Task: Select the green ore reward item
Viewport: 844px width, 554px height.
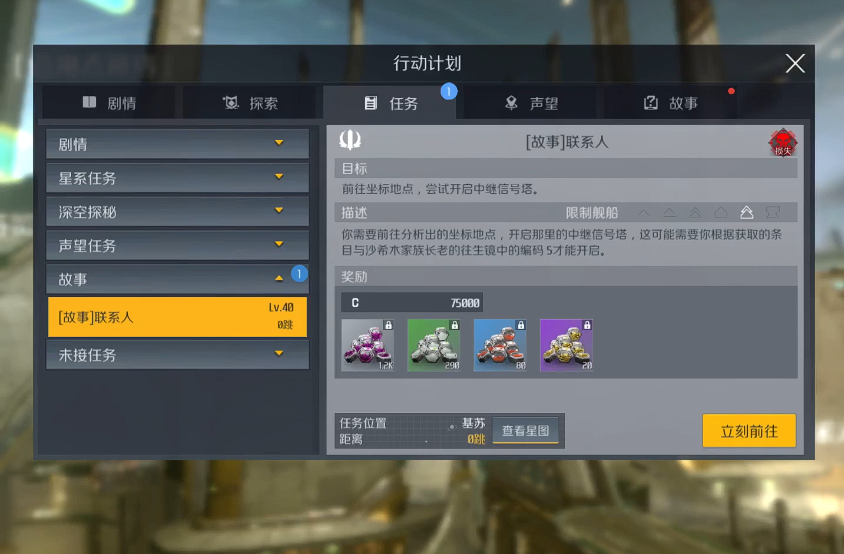Action: [434, 345]
